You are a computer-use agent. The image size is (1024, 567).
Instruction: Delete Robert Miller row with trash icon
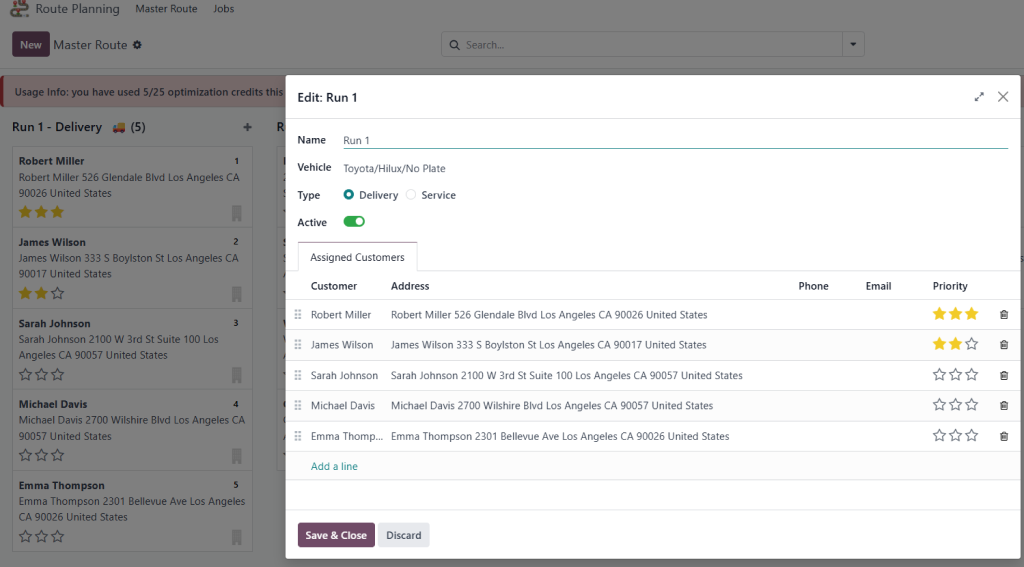click(1004, 315)
